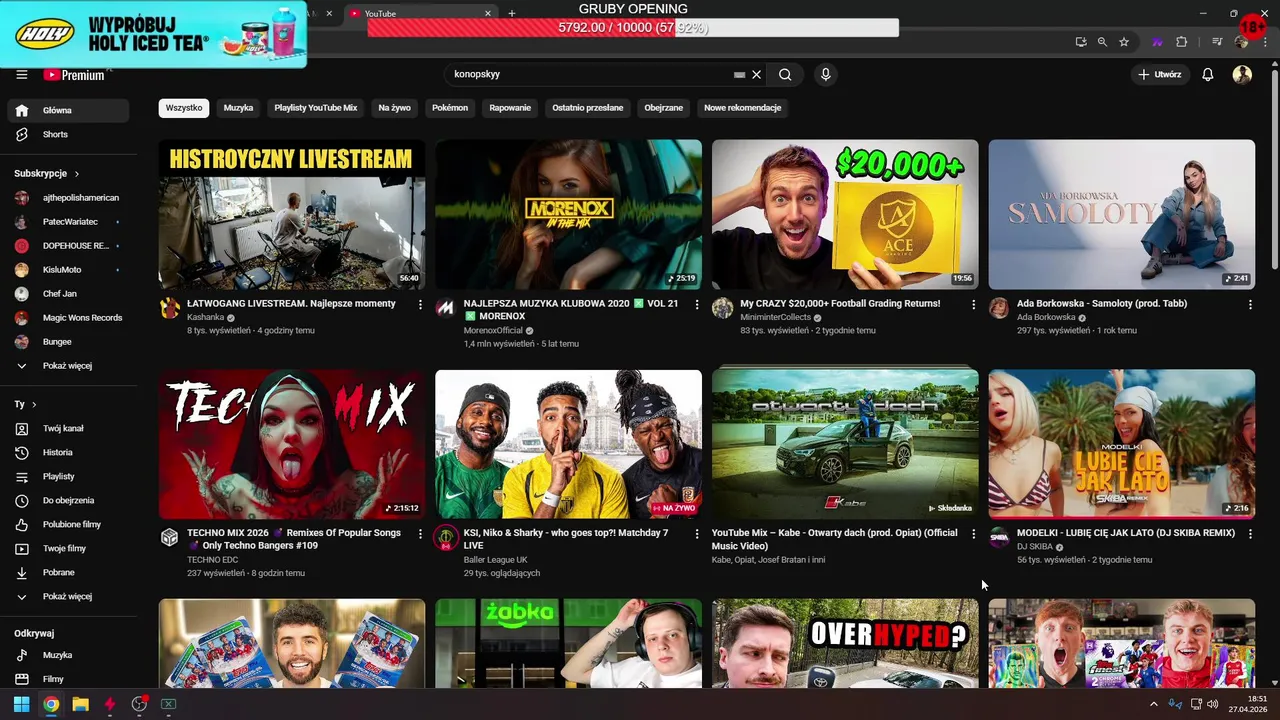Select the Na żywo filter chip
The height and width of the screenshot is (720, 1280).
click(x=394, y=108)
